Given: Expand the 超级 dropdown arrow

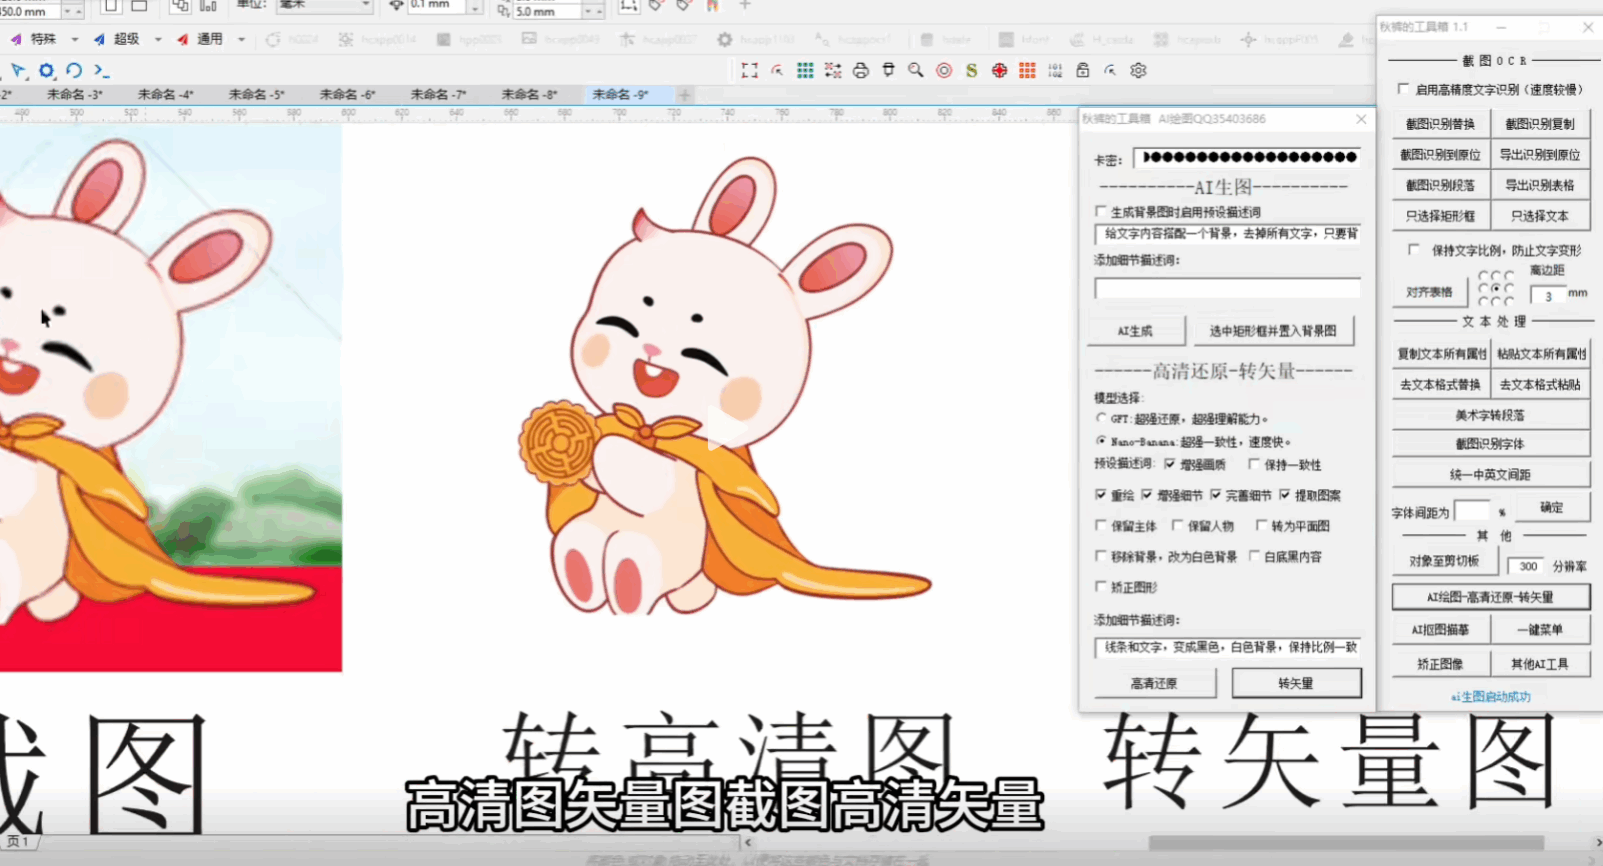Looking at the screenshot, I should pos(157,40).
